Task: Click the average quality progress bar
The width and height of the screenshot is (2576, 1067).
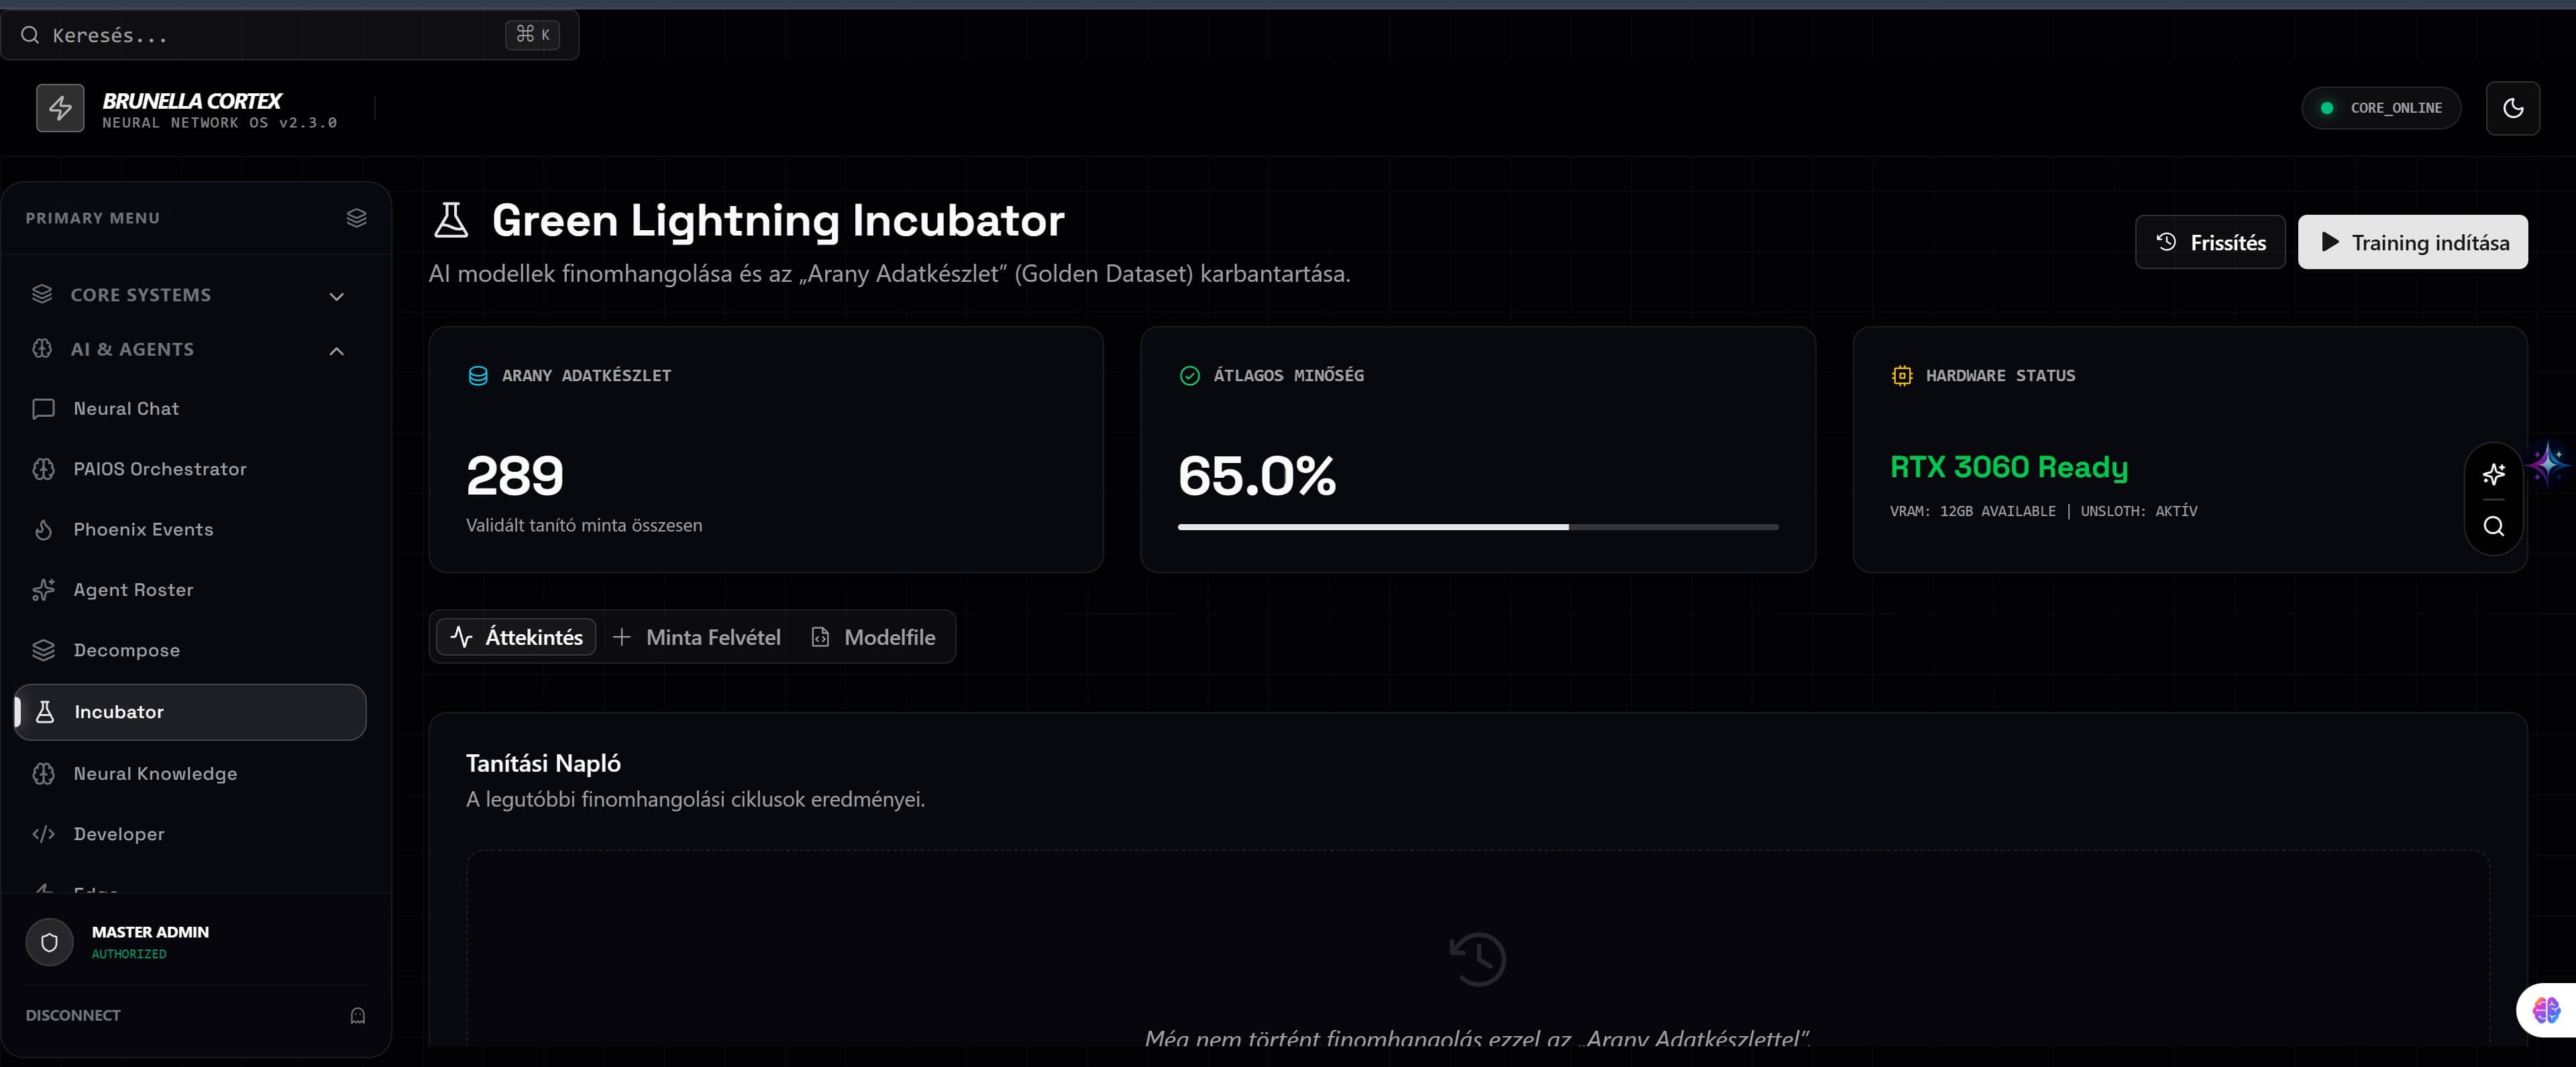Action: [1477, 527]
